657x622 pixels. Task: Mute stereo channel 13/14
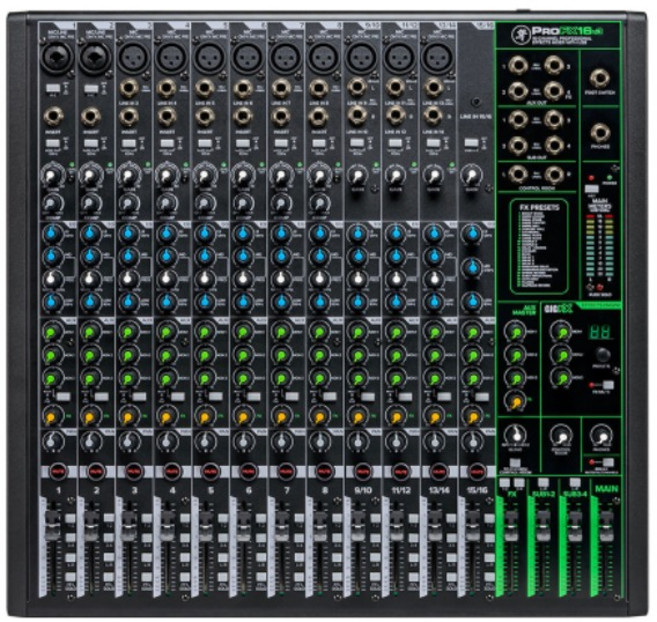coord(438,472)
